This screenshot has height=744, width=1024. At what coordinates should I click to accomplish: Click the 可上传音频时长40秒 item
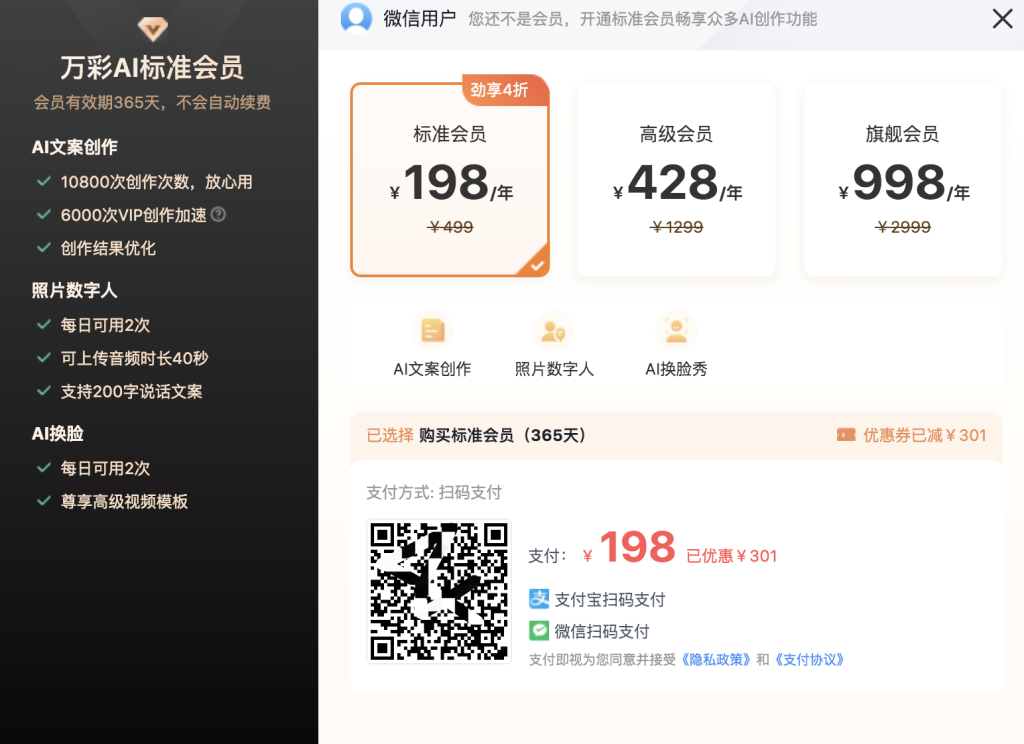[x=134, y=359]
